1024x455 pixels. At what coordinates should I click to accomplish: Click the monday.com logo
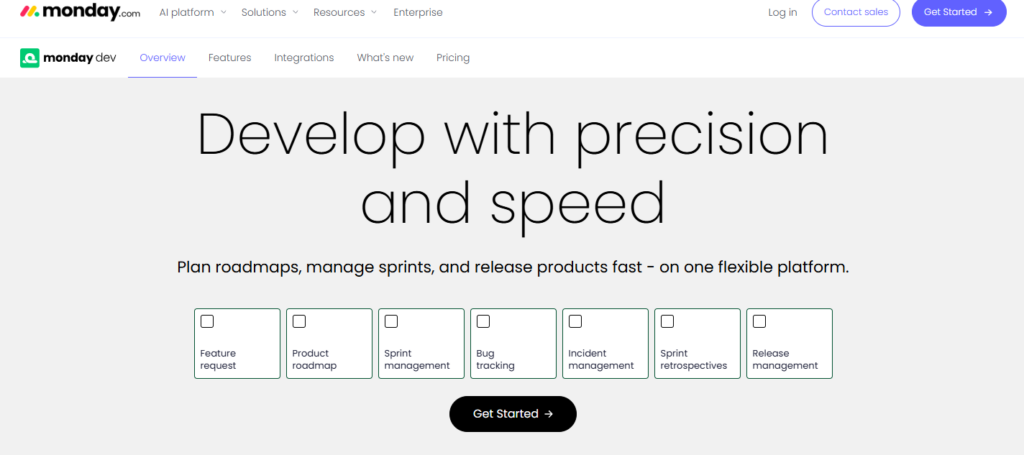(80, 12)
